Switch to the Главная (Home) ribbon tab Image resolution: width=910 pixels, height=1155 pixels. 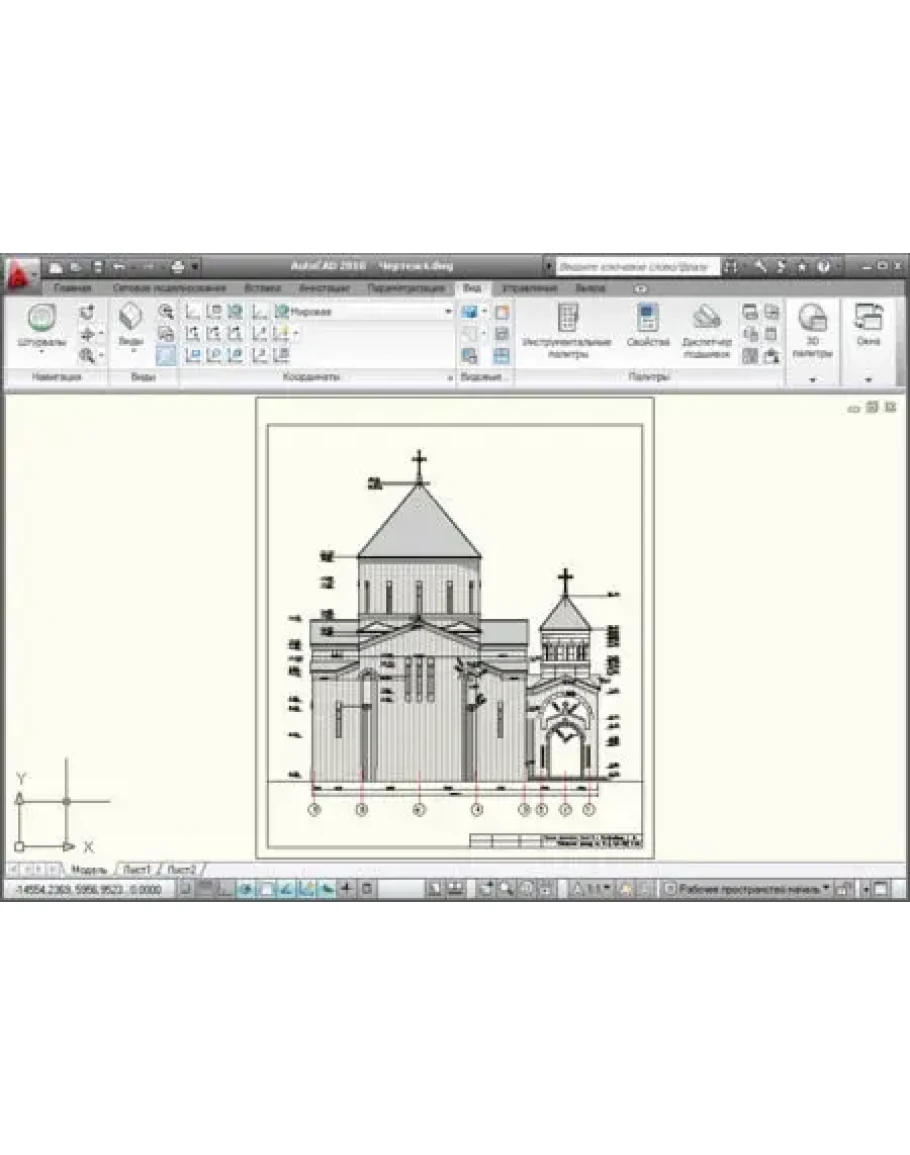(72, 288)
